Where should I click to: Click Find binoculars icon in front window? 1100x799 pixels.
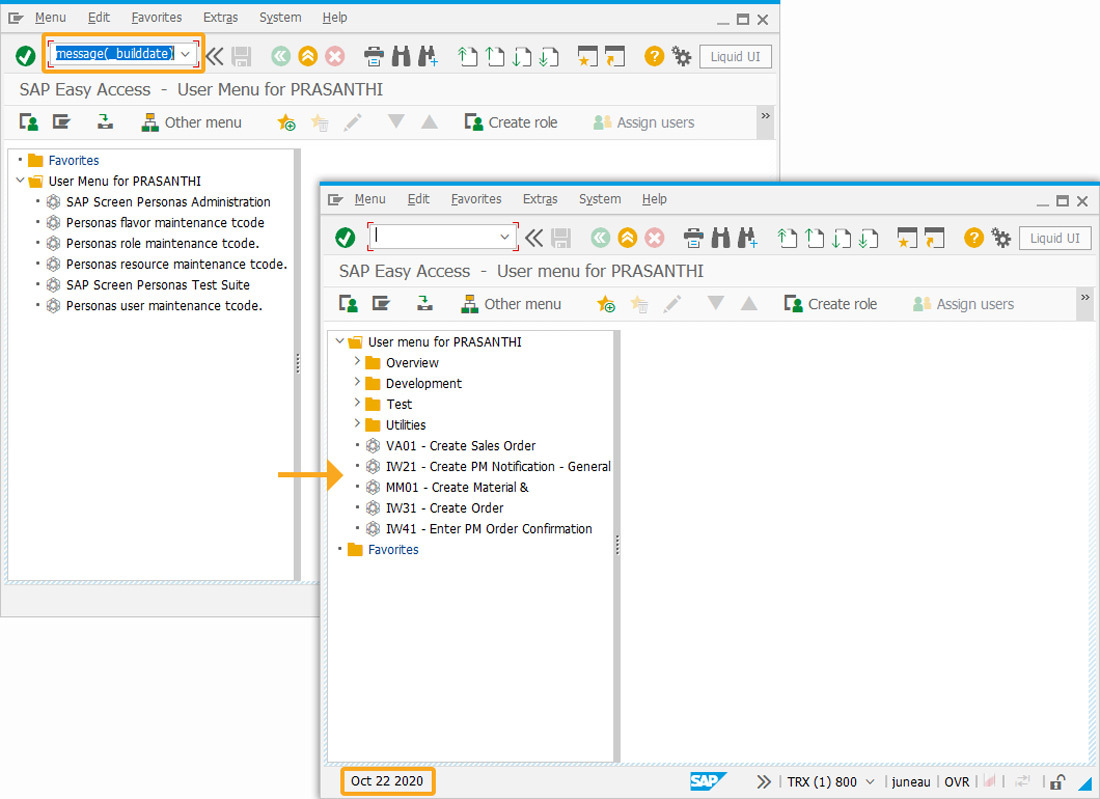(x=720, y=238)
